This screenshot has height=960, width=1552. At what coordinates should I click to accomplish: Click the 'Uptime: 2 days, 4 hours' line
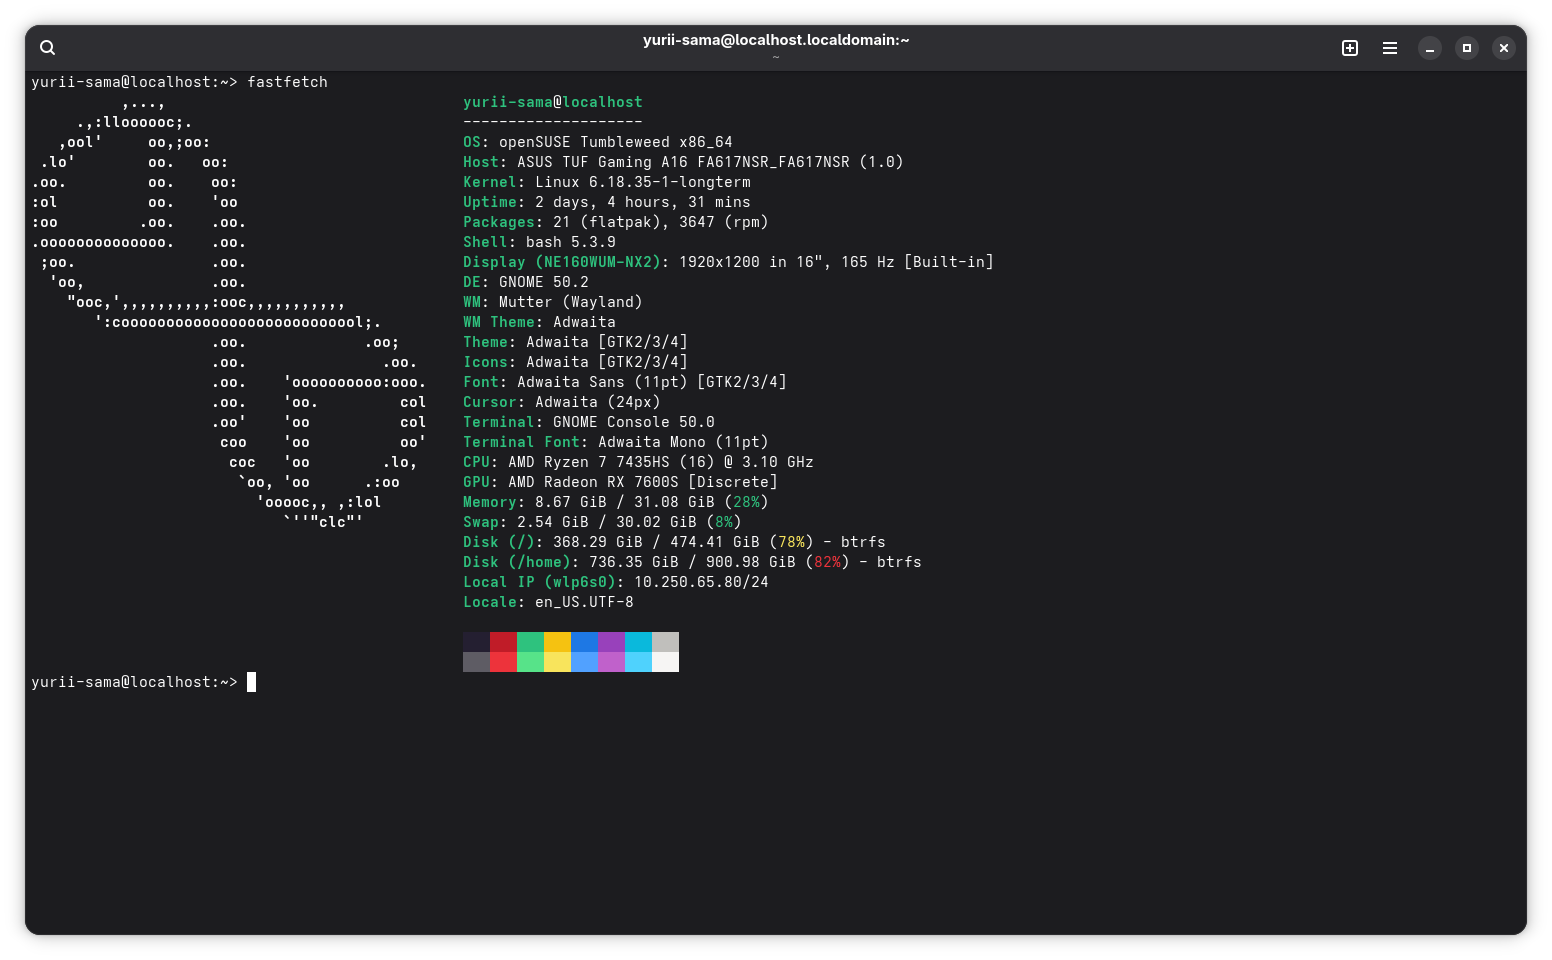point(607,202)
